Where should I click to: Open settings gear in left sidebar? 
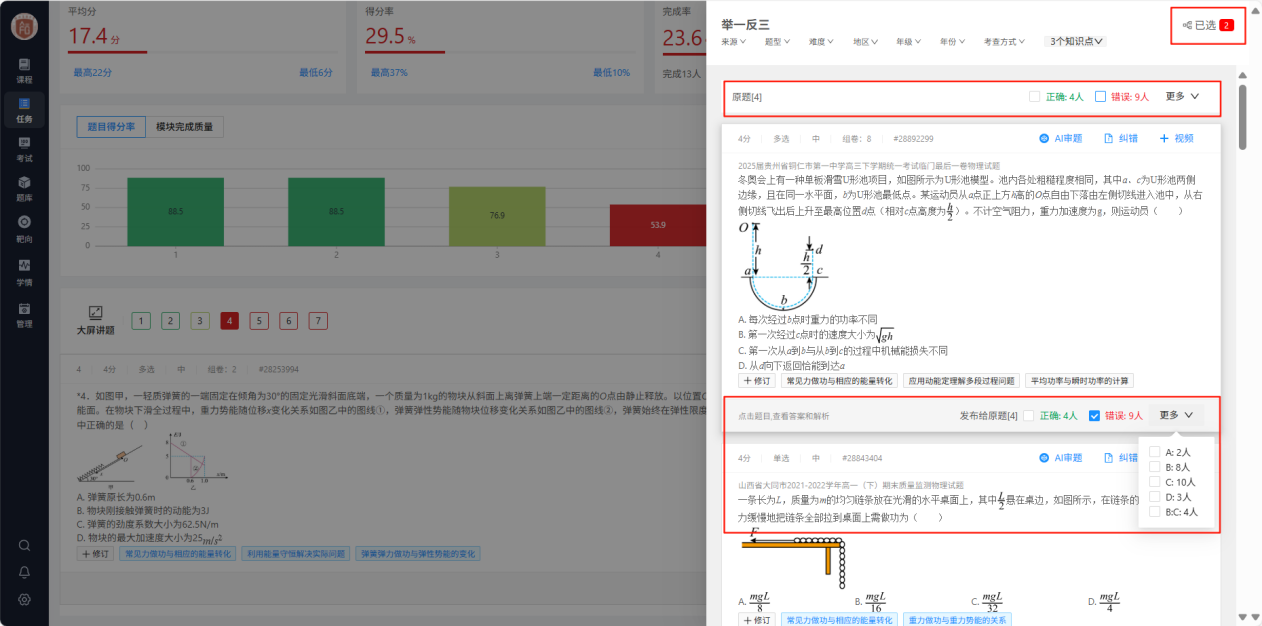(24, 599)
